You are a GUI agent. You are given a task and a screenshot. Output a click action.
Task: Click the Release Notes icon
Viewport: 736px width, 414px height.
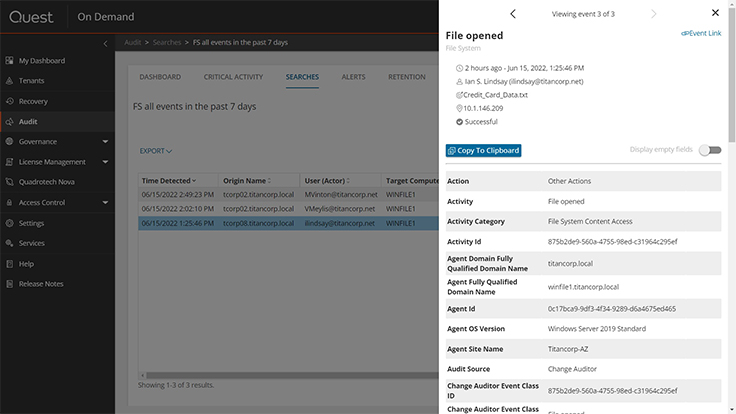pos(9,284)
